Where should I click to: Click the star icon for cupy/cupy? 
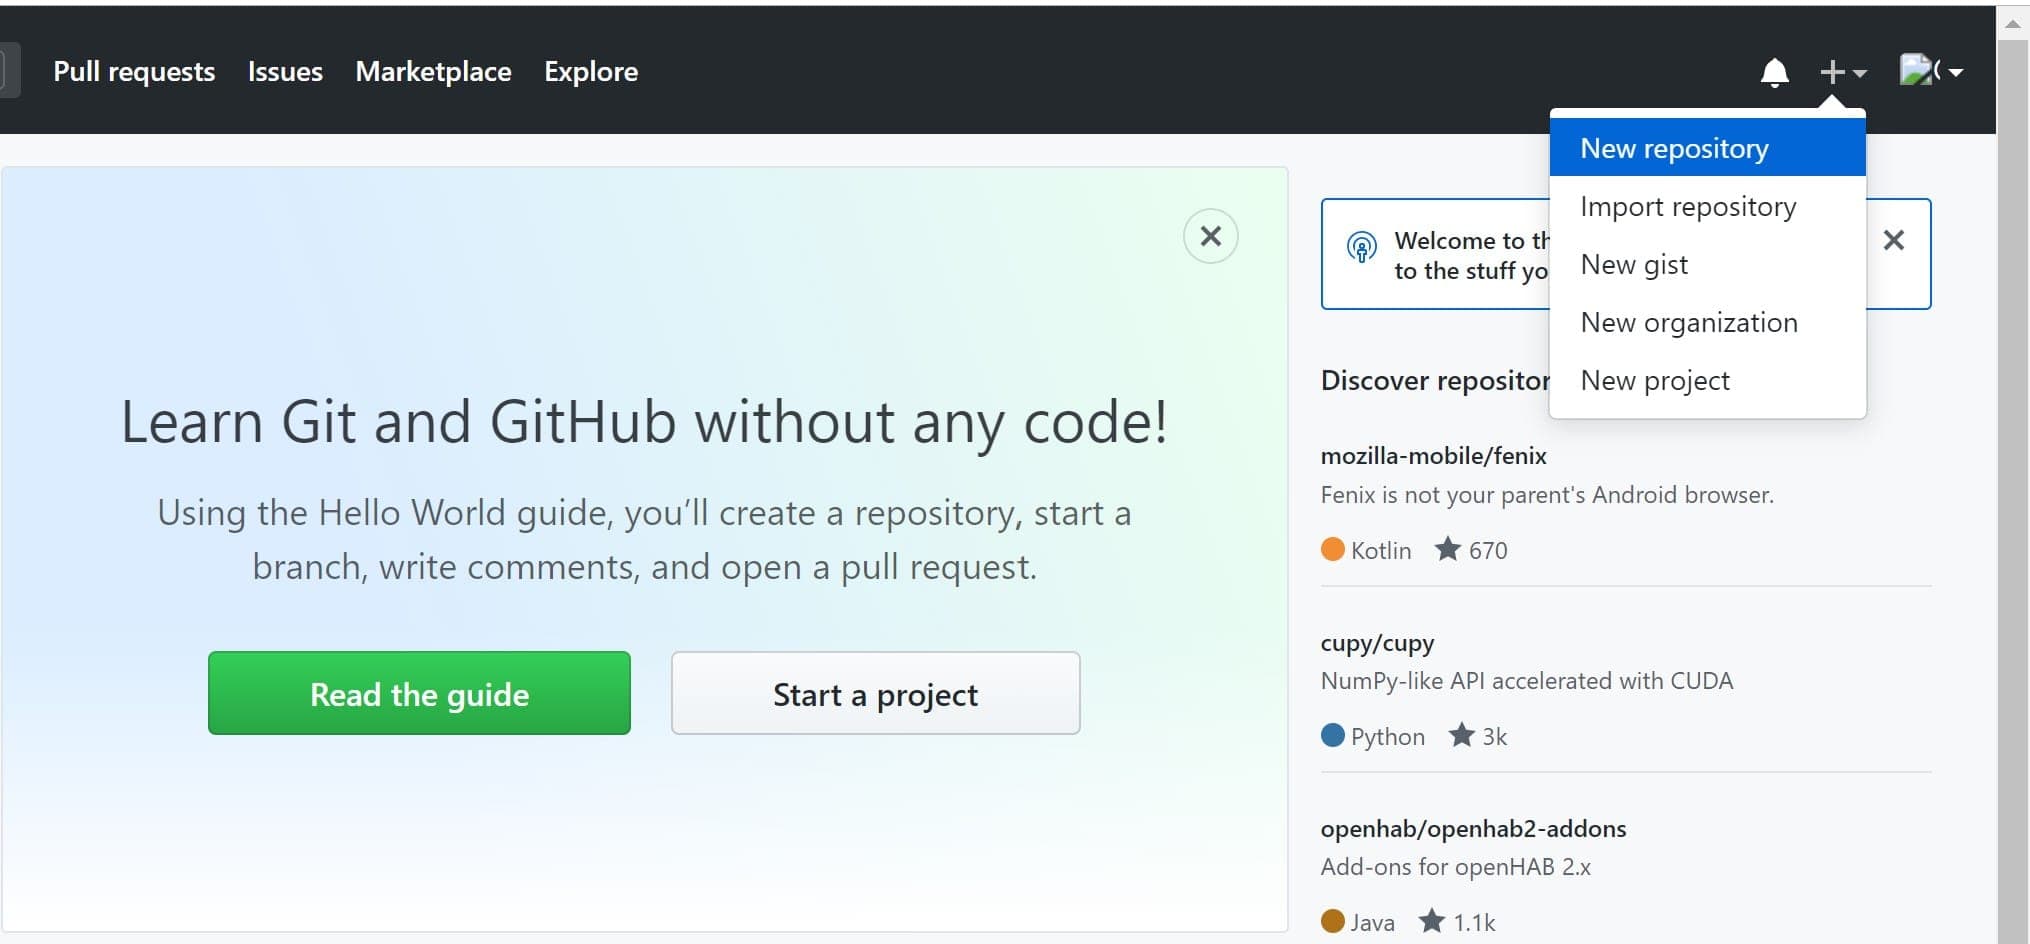pyautogui.click(x=1461, y=735)
